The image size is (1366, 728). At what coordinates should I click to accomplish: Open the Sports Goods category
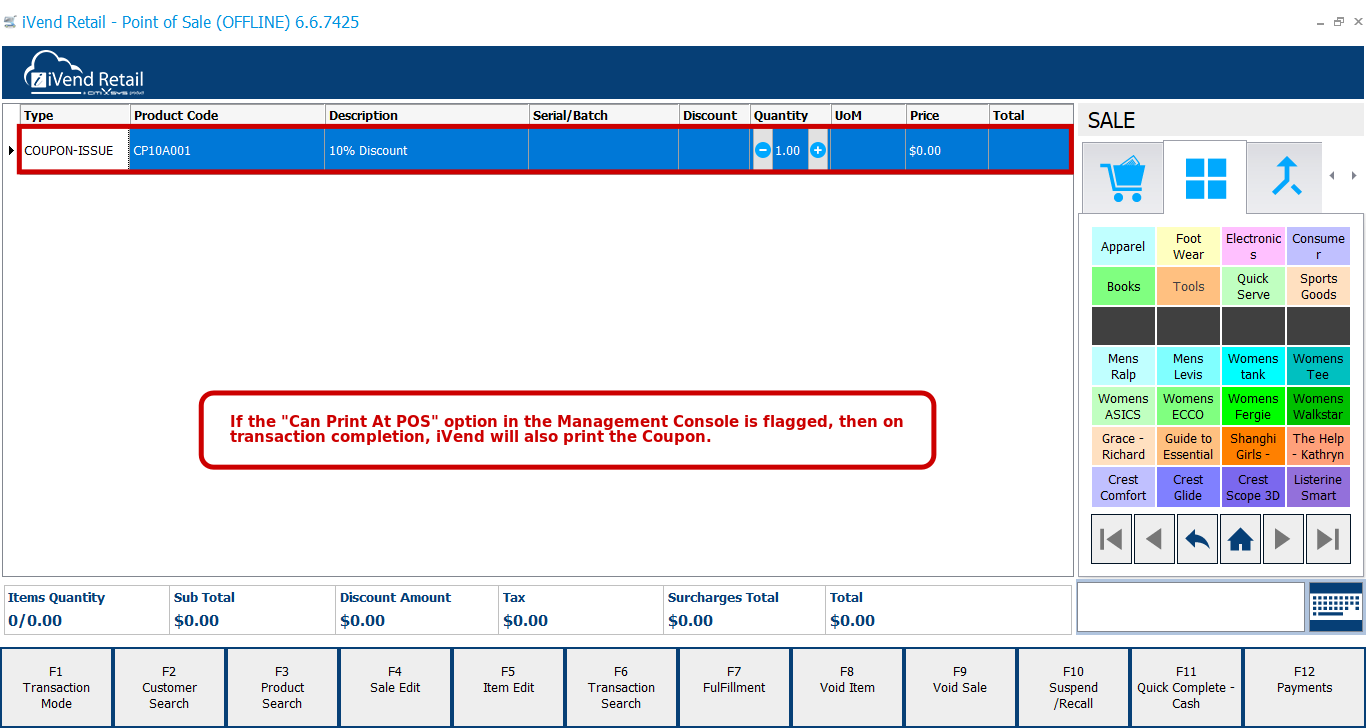(1318, 286)
